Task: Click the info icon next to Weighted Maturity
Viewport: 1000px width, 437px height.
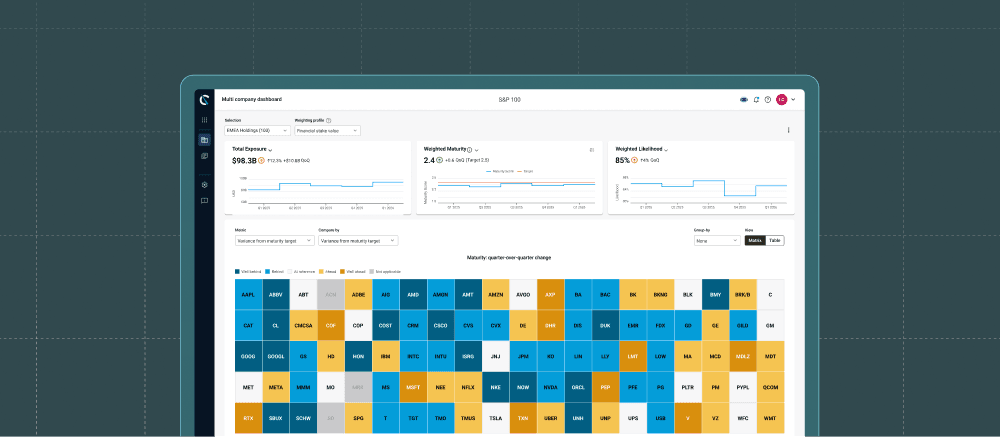Action: [x=469, y=149]
